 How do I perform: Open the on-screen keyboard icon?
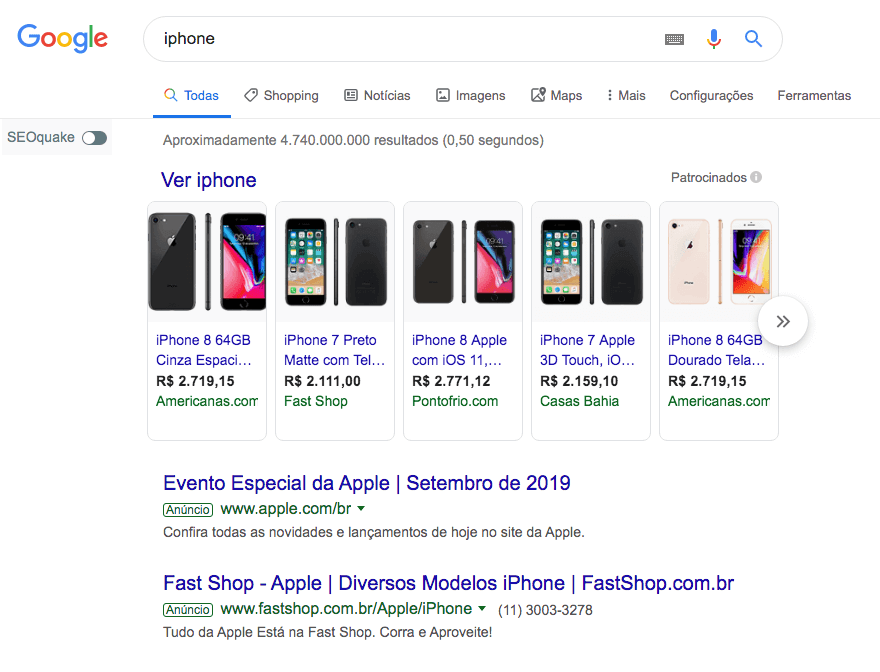674,39
